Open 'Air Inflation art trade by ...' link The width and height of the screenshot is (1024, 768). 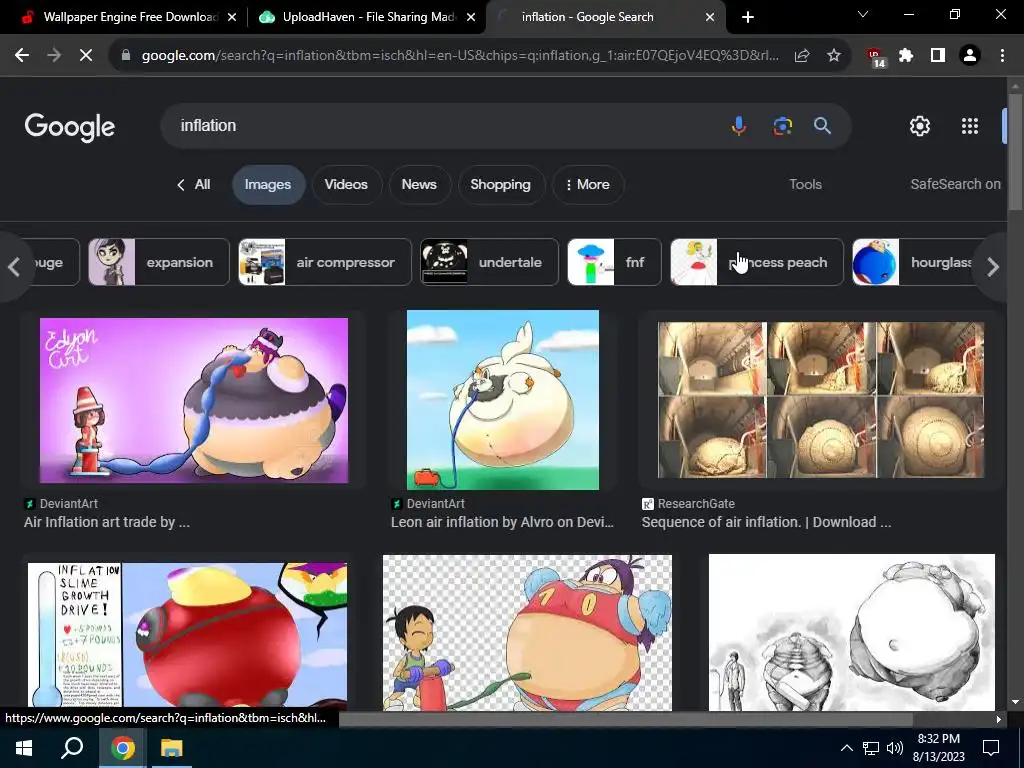[107, 522]
